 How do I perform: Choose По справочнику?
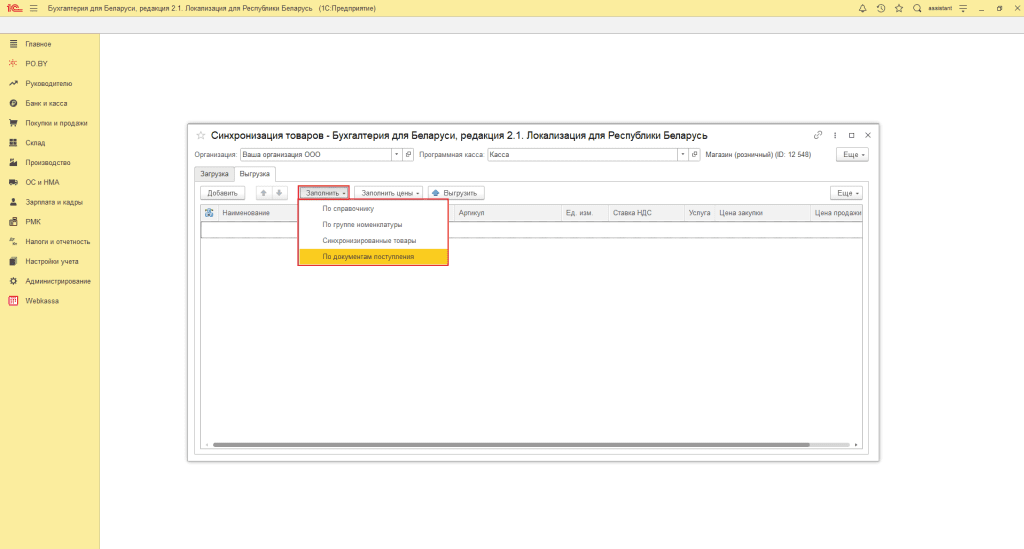click(x=374, y=209)
